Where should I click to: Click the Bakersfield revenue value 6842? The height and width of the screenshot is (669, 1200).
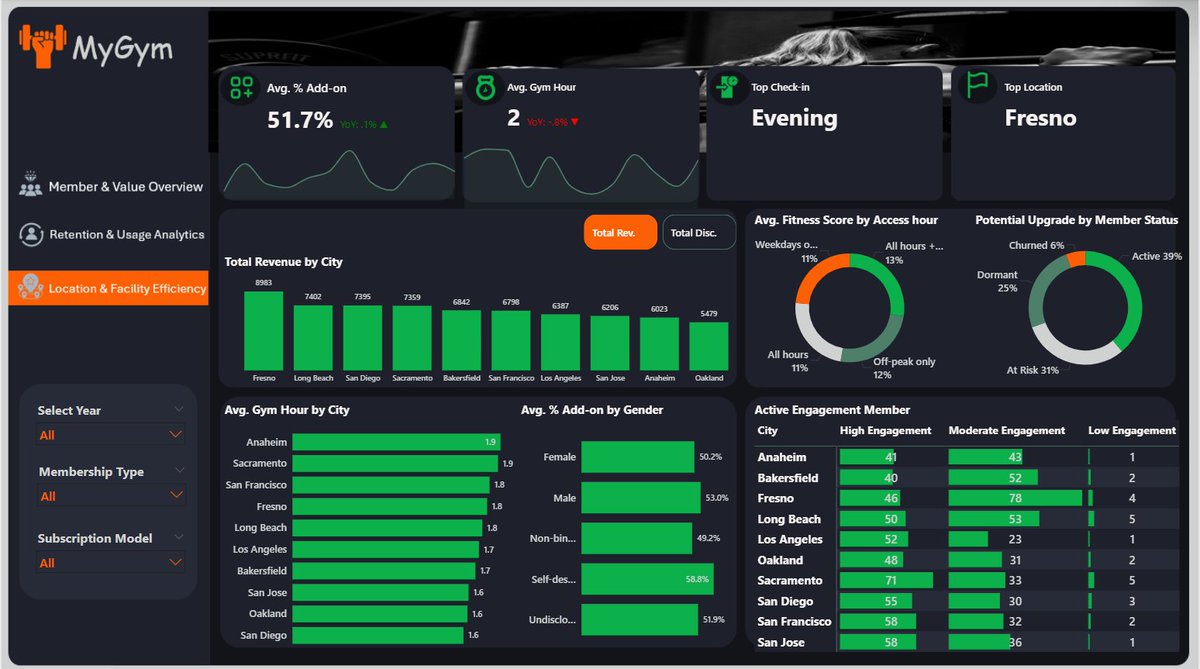[461, 302]
